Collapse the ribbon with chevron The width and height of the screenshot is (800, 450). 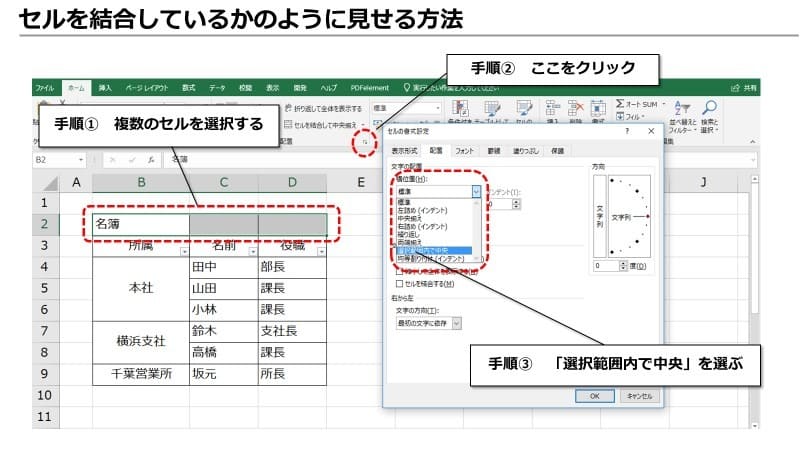pos(753,142)
